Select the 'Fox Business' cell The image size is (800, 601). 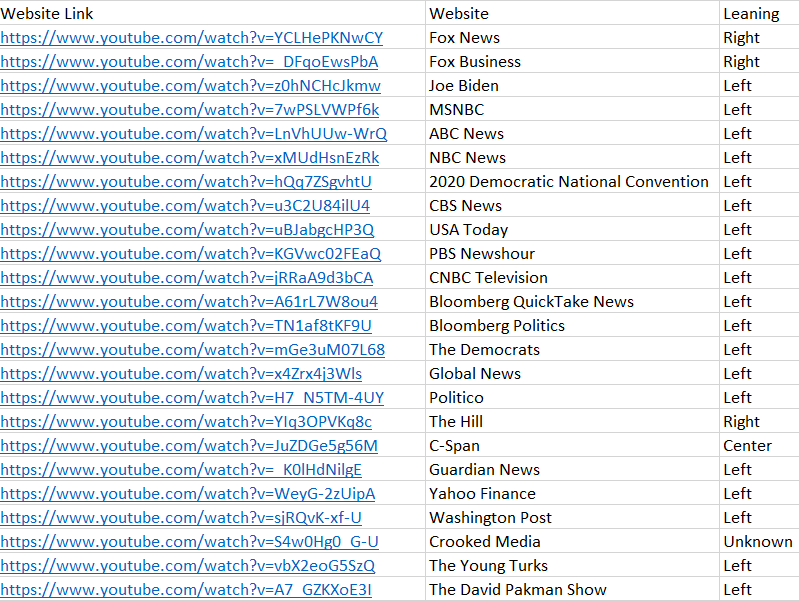(x=572, y=61)
